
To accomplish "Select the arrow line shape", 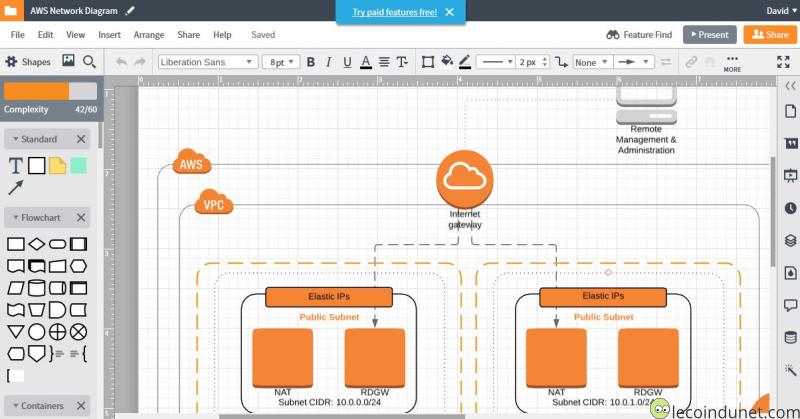I will pos(16,188).
